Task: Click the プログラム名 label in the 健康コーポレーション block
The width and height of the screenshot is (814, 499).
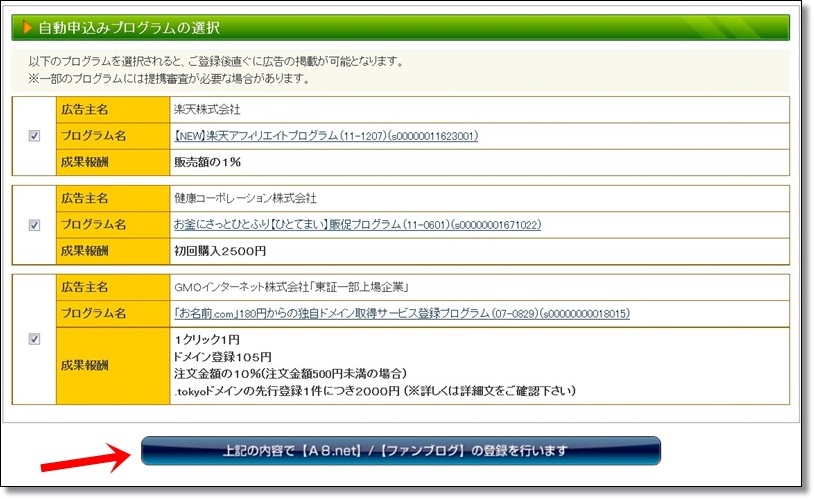Action: click(x=93, y=225)
